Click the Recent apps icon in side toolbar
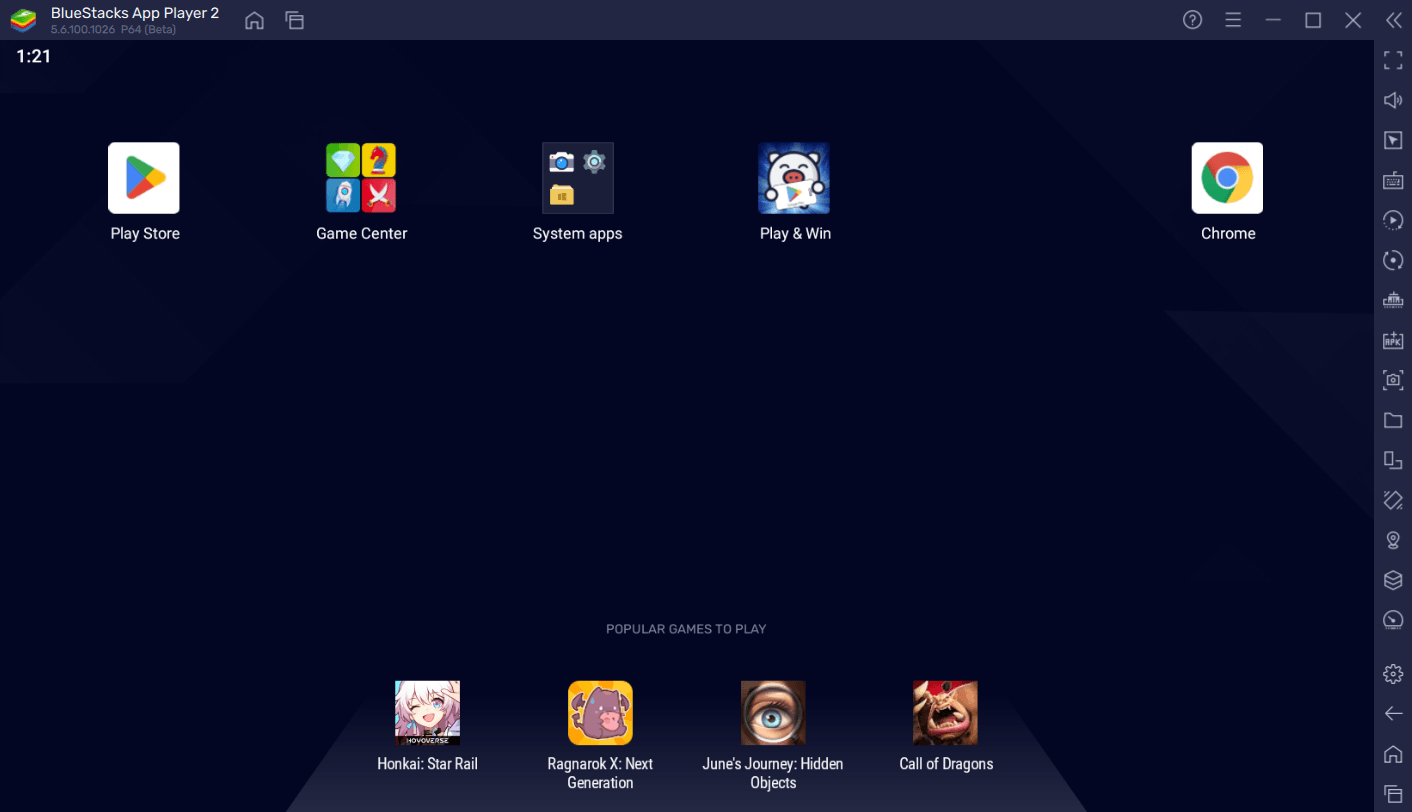1412x812 pixels. pyautogui.click(x=1393, y=793)
